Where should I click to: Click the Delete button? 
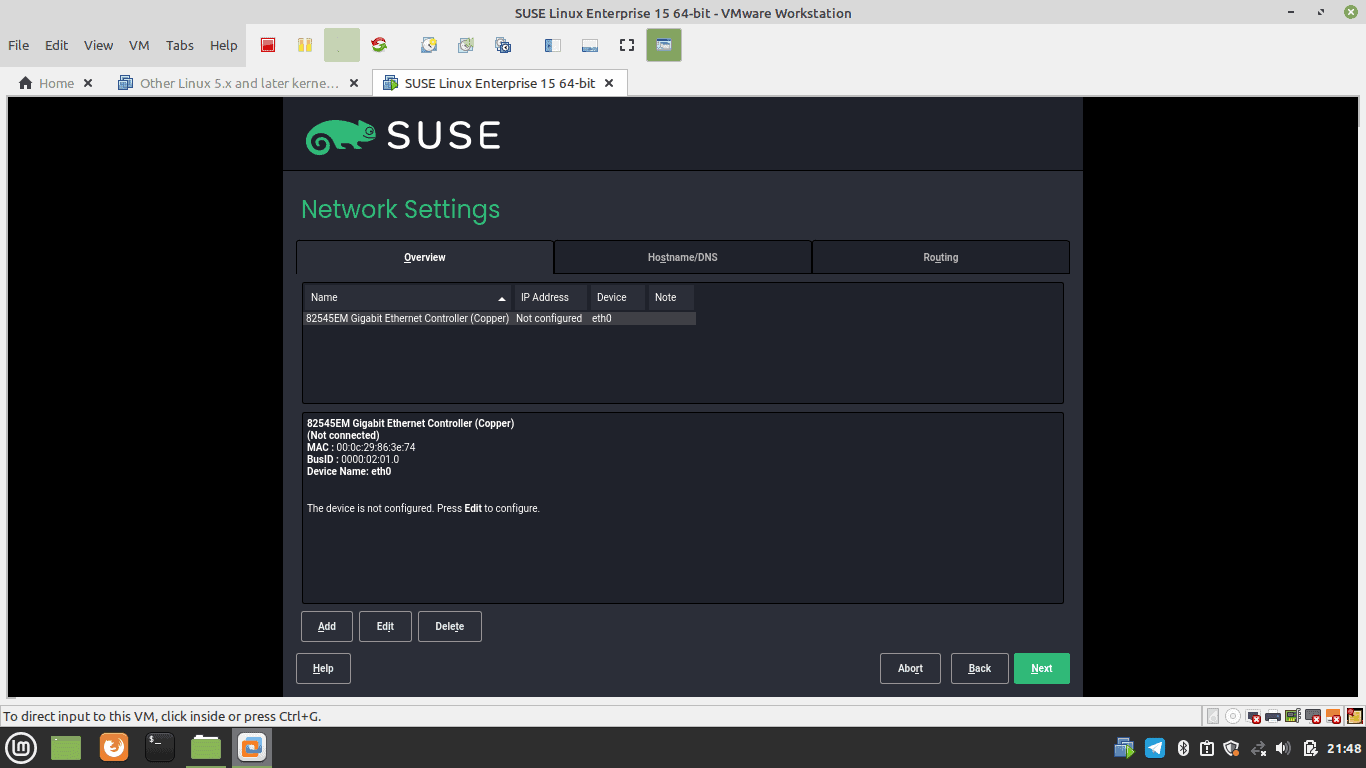(450, 626)
